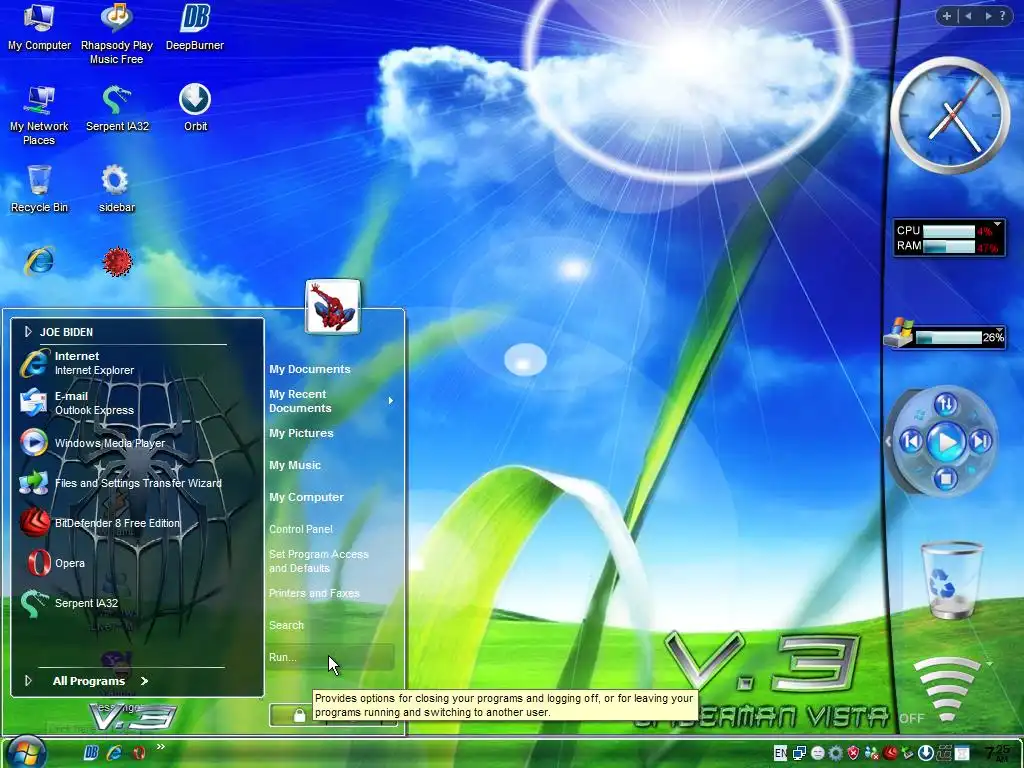This screenshot has width=1024, height=768.
Task: Open Opera from quick launch bar
Action: [x=138, y=753]
